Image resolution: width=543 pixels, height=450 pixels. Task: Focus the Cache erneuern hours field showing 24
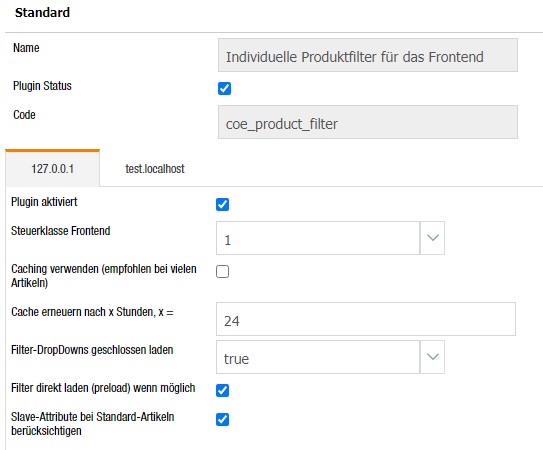(x=366, y=319)
